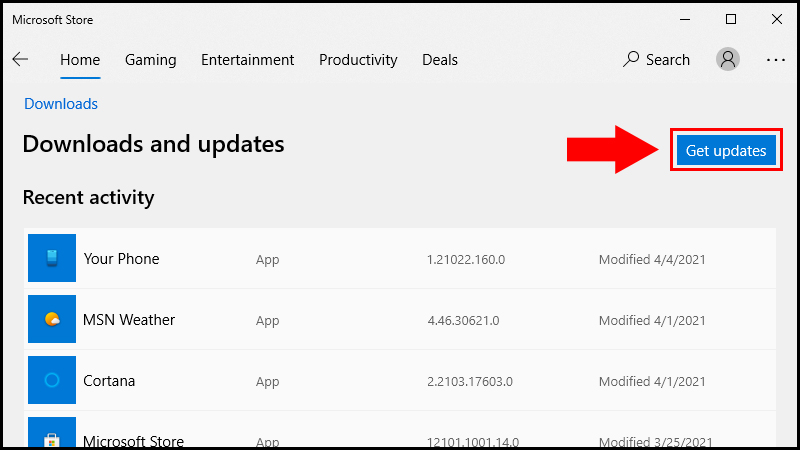
Task: Open the Productivity tab
Action: click(x=358, y=60)
